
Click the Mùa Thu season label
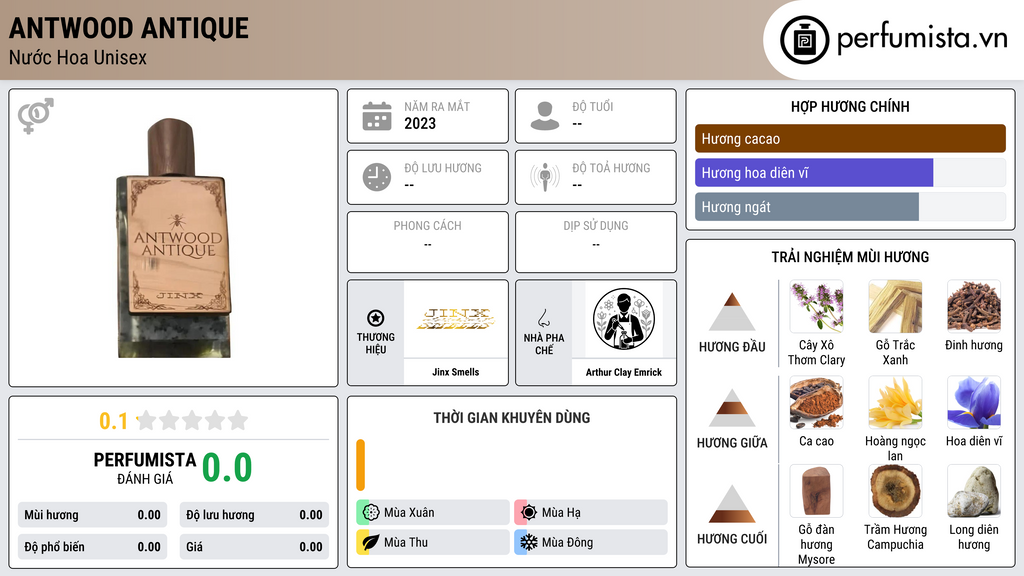click(x=406, y=542)
